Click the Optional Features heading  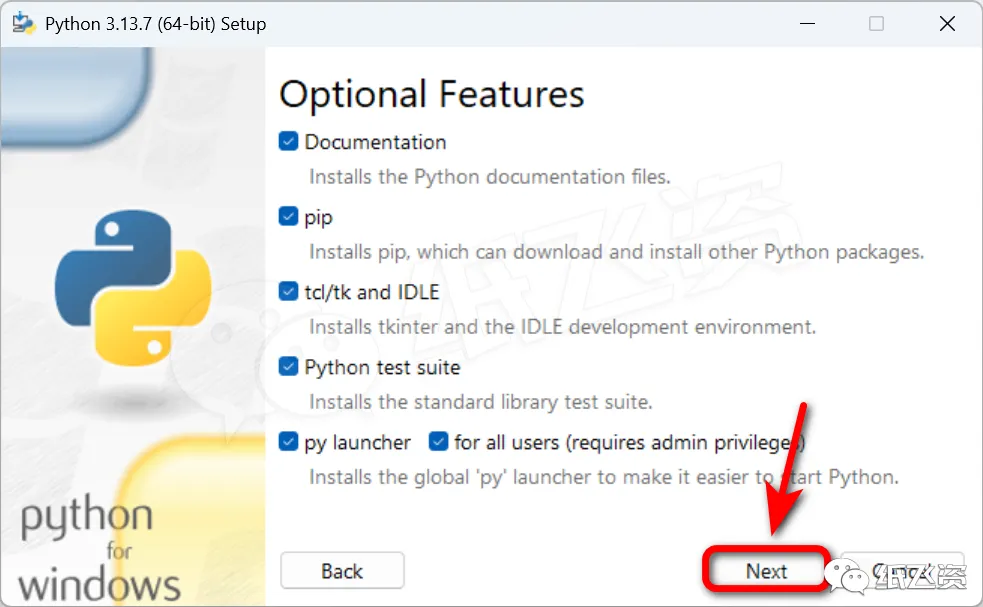click(x=431, y=94)
